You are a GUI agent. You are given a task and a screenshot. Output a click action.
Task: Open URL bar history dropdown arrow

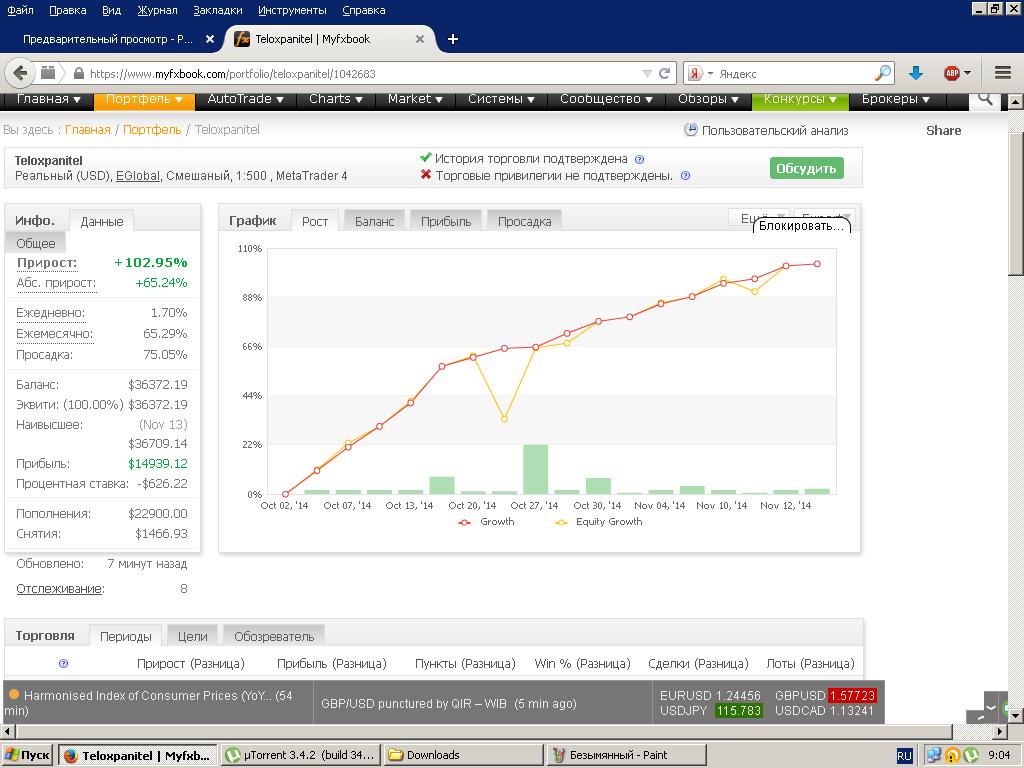(x=647, y=74)
